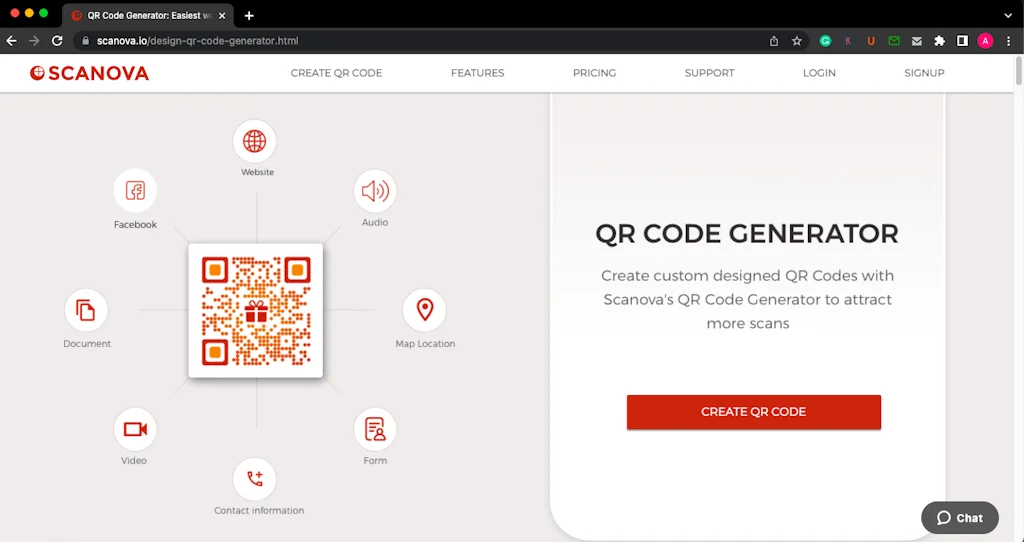Click the address bar URL
Screen dimensions: 1024x542
tap(197, 40)
